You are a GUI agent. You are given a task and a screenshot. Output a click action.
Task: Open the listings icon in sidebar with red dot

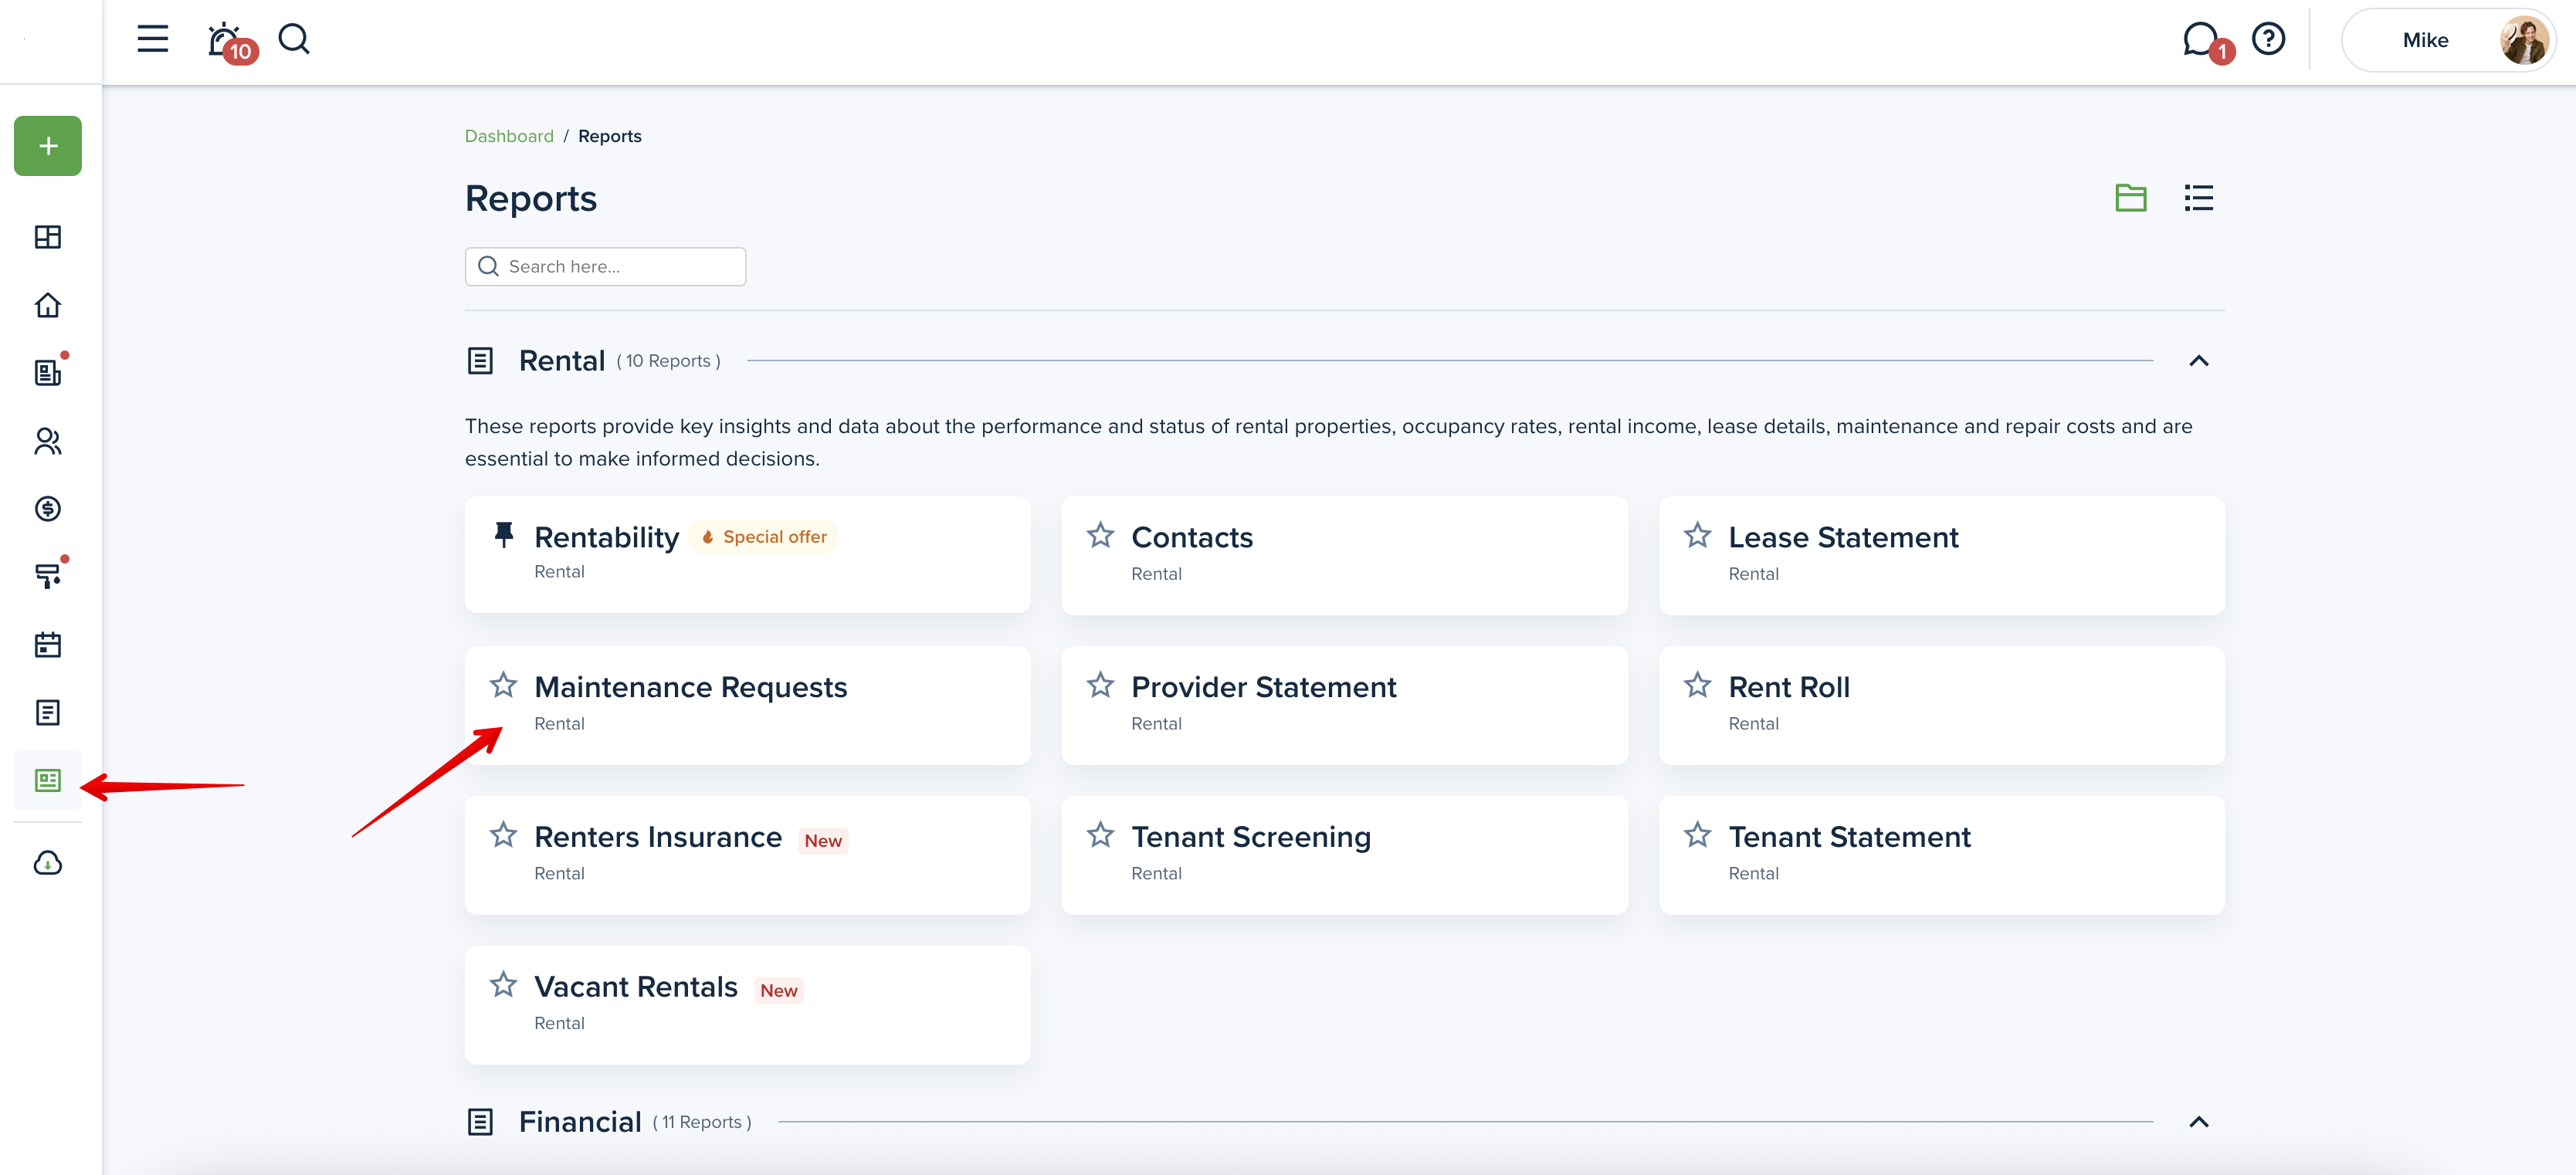pos(48,372)
